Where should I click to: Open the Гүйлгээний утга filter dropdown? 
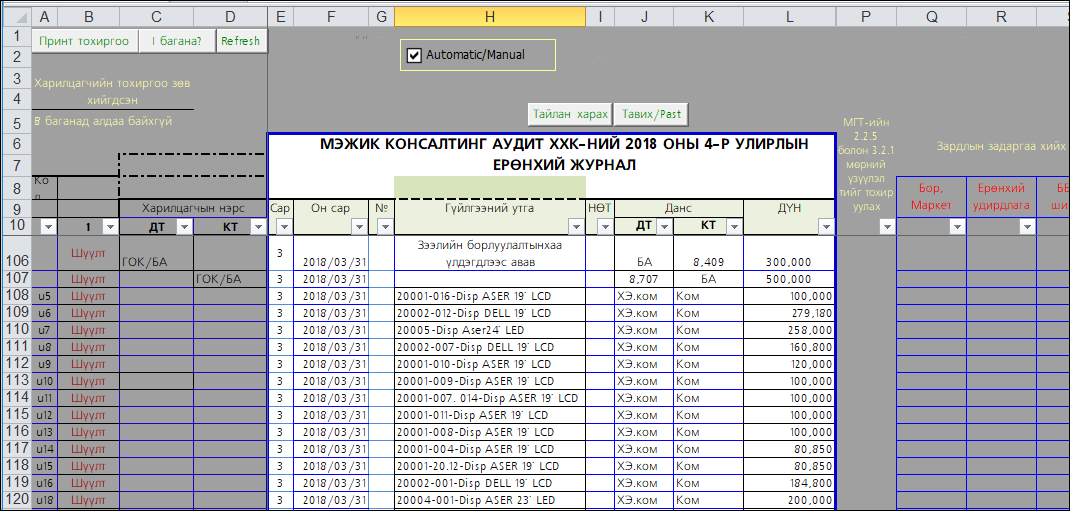(x=576, y=228)
